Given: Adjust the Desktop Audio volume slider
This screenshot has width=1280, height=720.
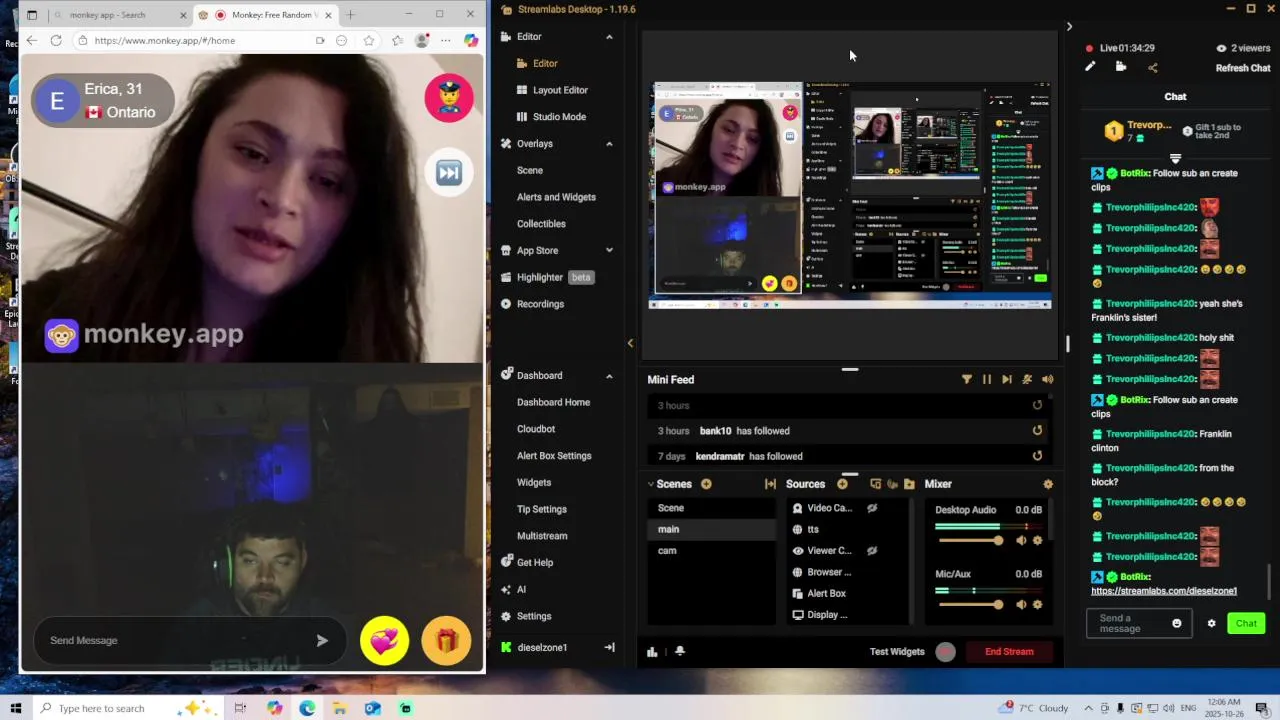Looking at the screenshot, I should coord(969,540).
